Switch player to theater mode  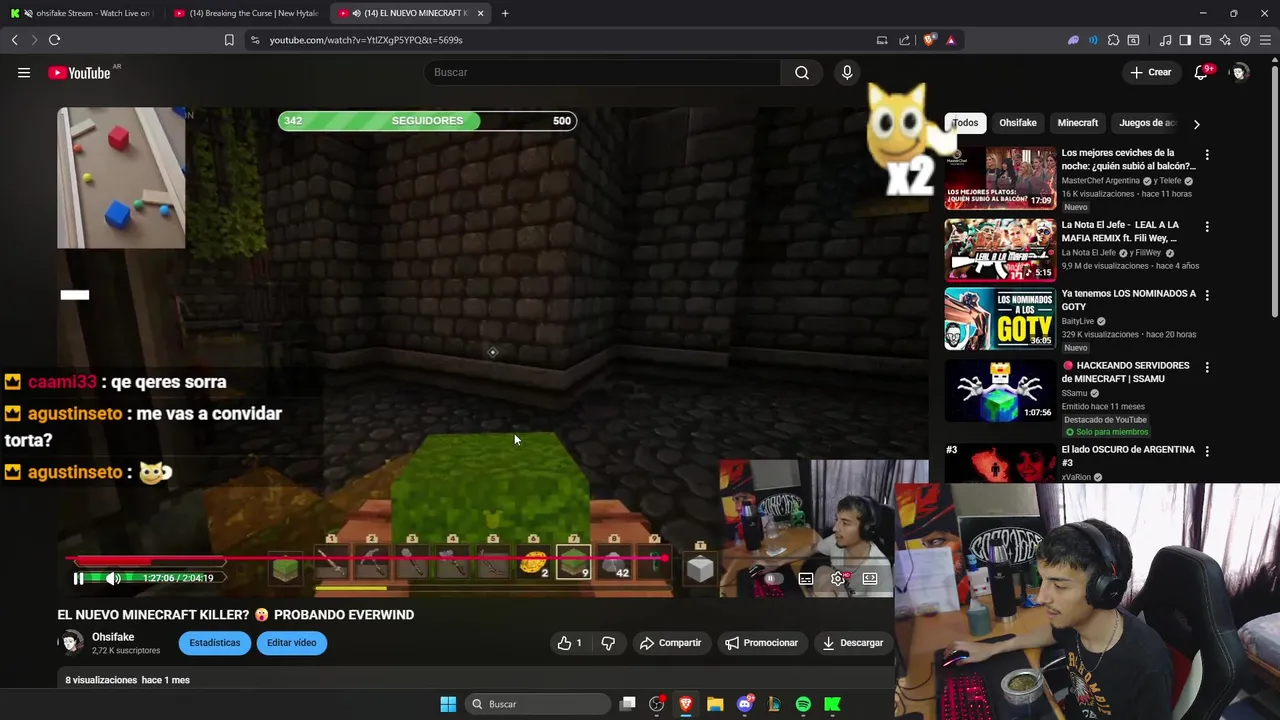click(x=870, y=578)
